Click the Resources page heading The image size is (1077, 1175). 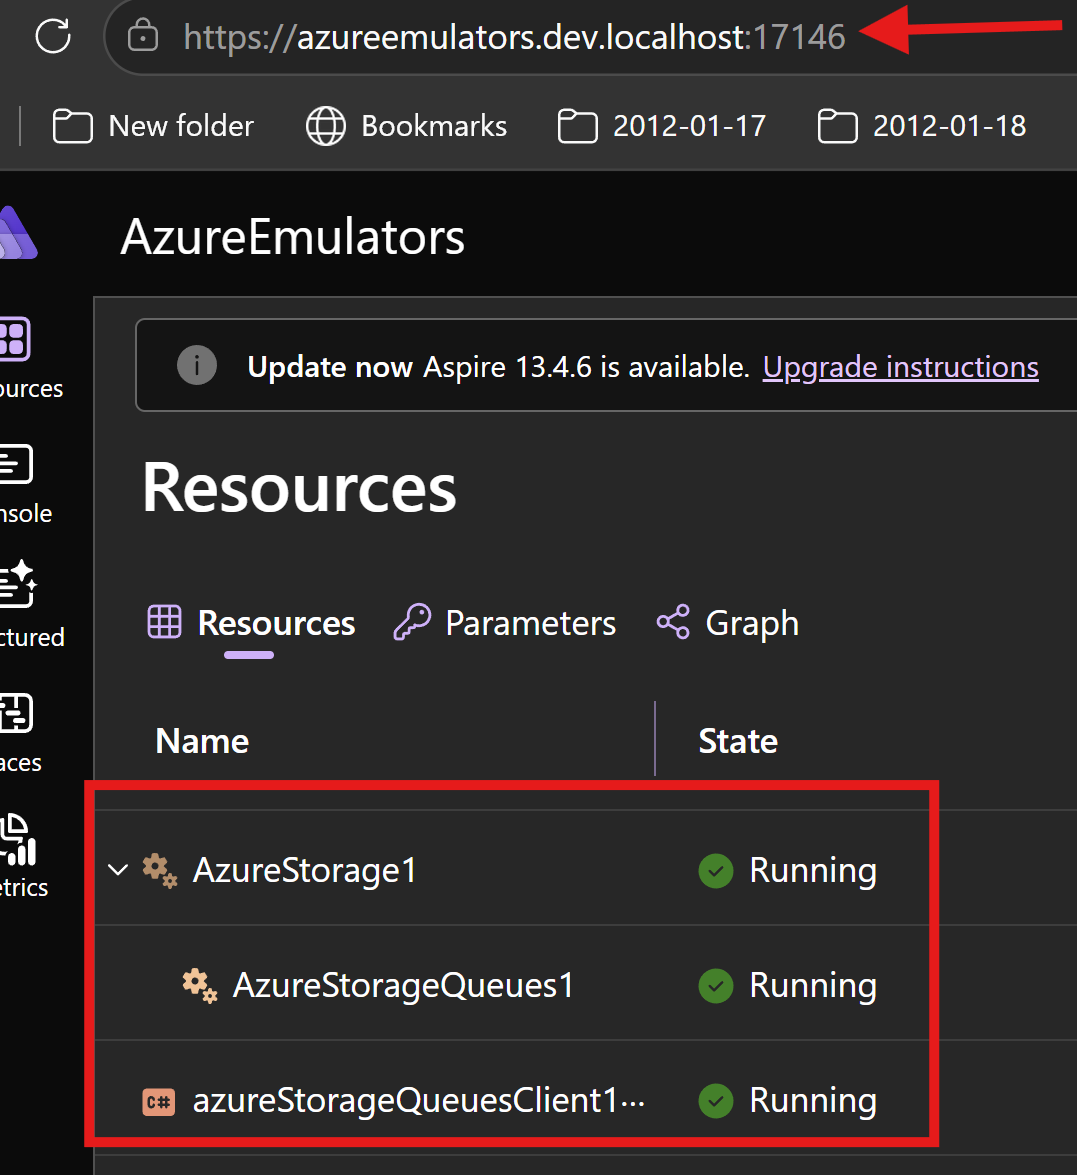(x=299, y=489)
